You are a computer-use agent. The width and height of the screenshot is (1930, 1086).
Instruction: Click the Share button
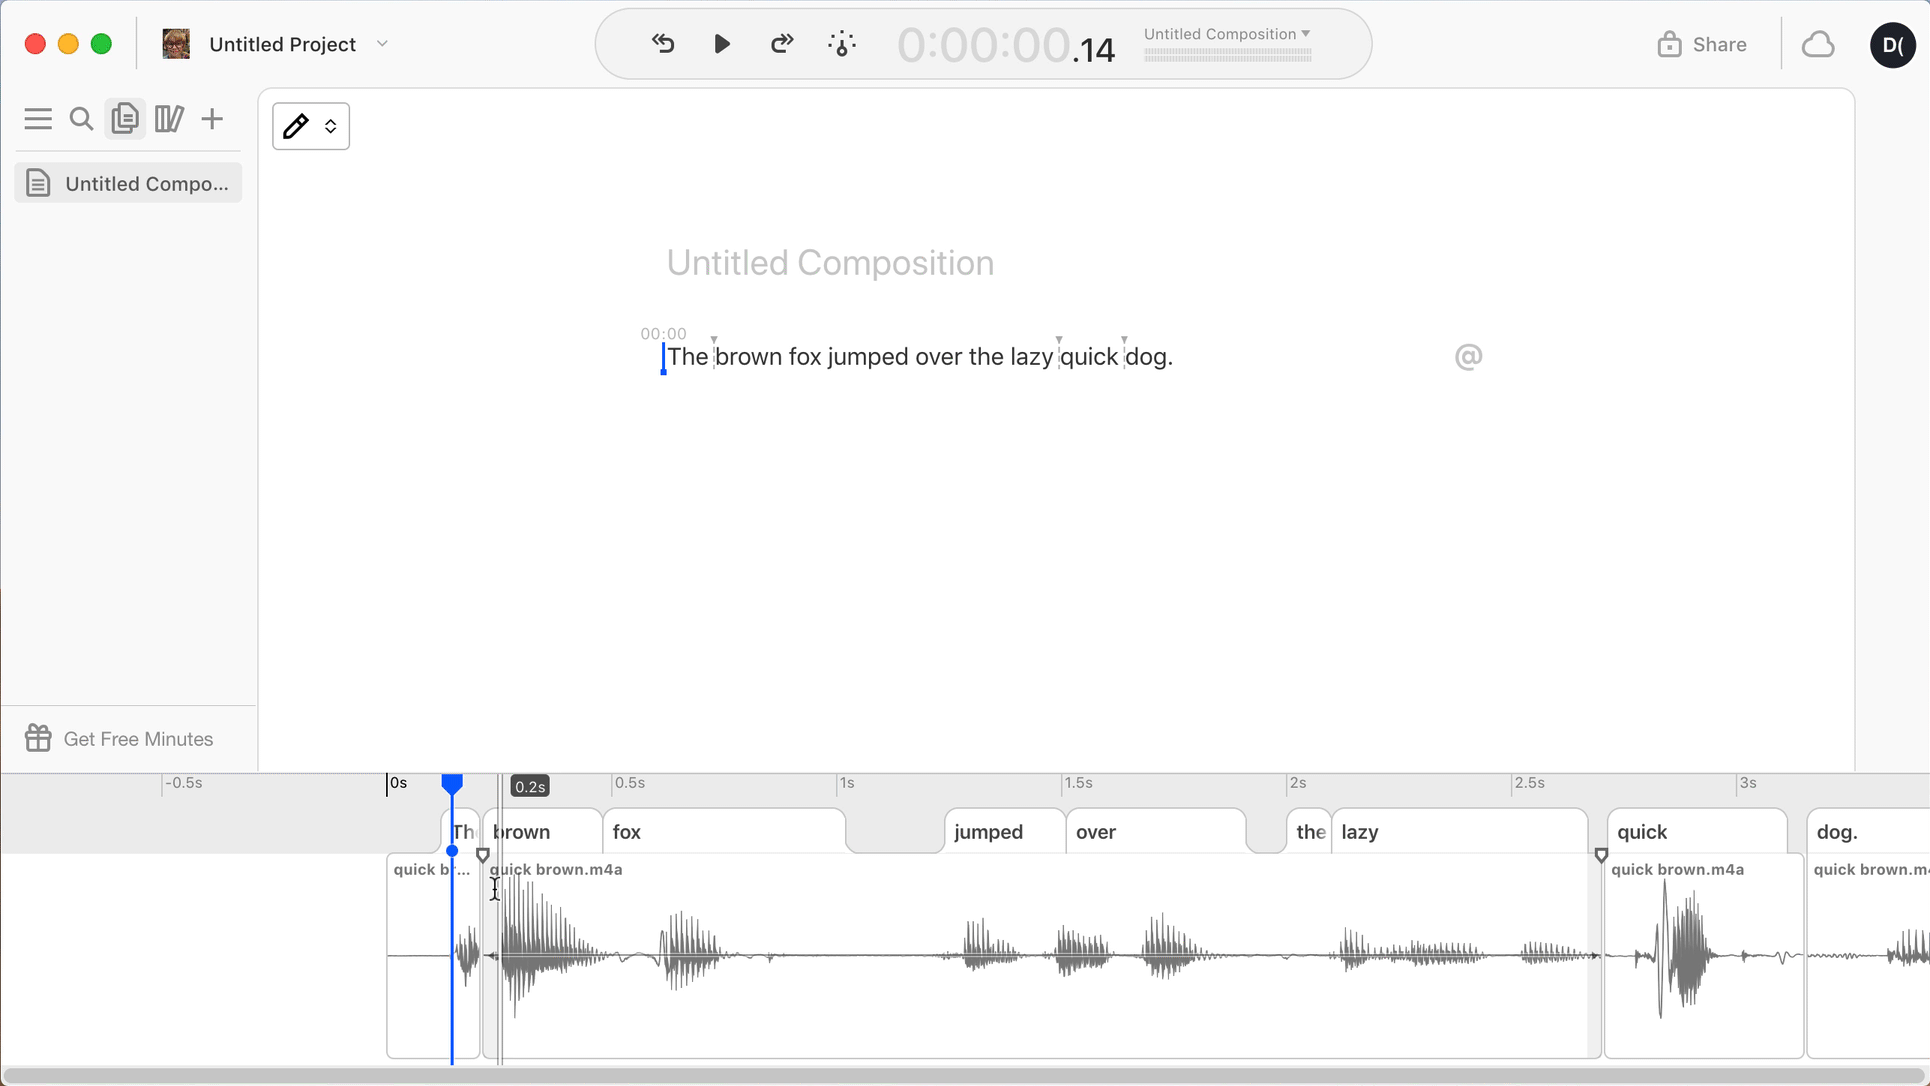1701,44
